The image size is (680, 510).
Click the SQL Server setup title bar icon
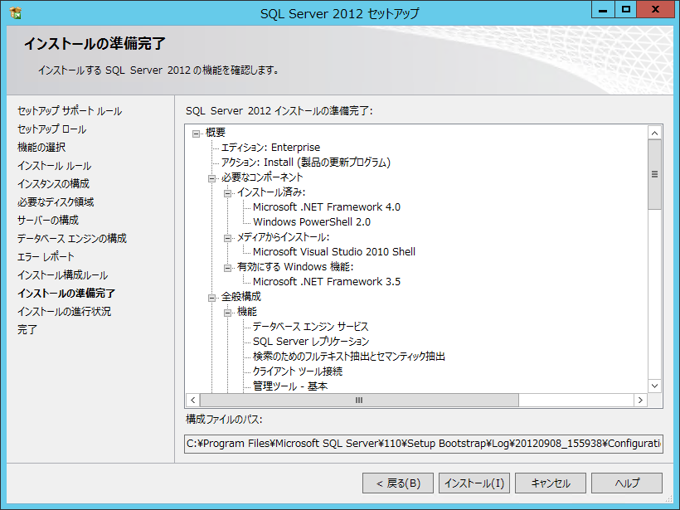(16, 13)
